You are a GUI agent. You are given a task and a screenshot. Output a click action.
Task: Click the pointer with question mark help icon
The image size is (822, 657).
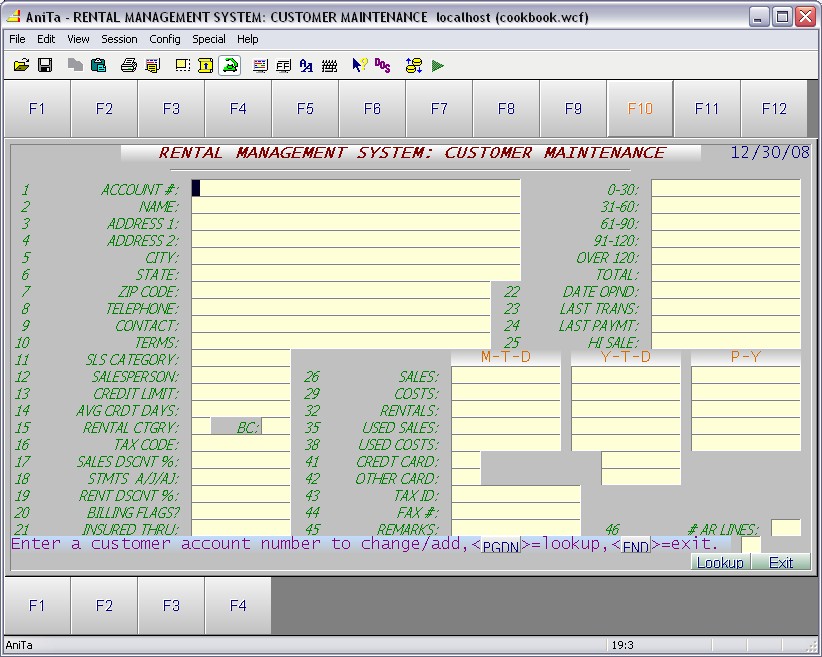360,66
